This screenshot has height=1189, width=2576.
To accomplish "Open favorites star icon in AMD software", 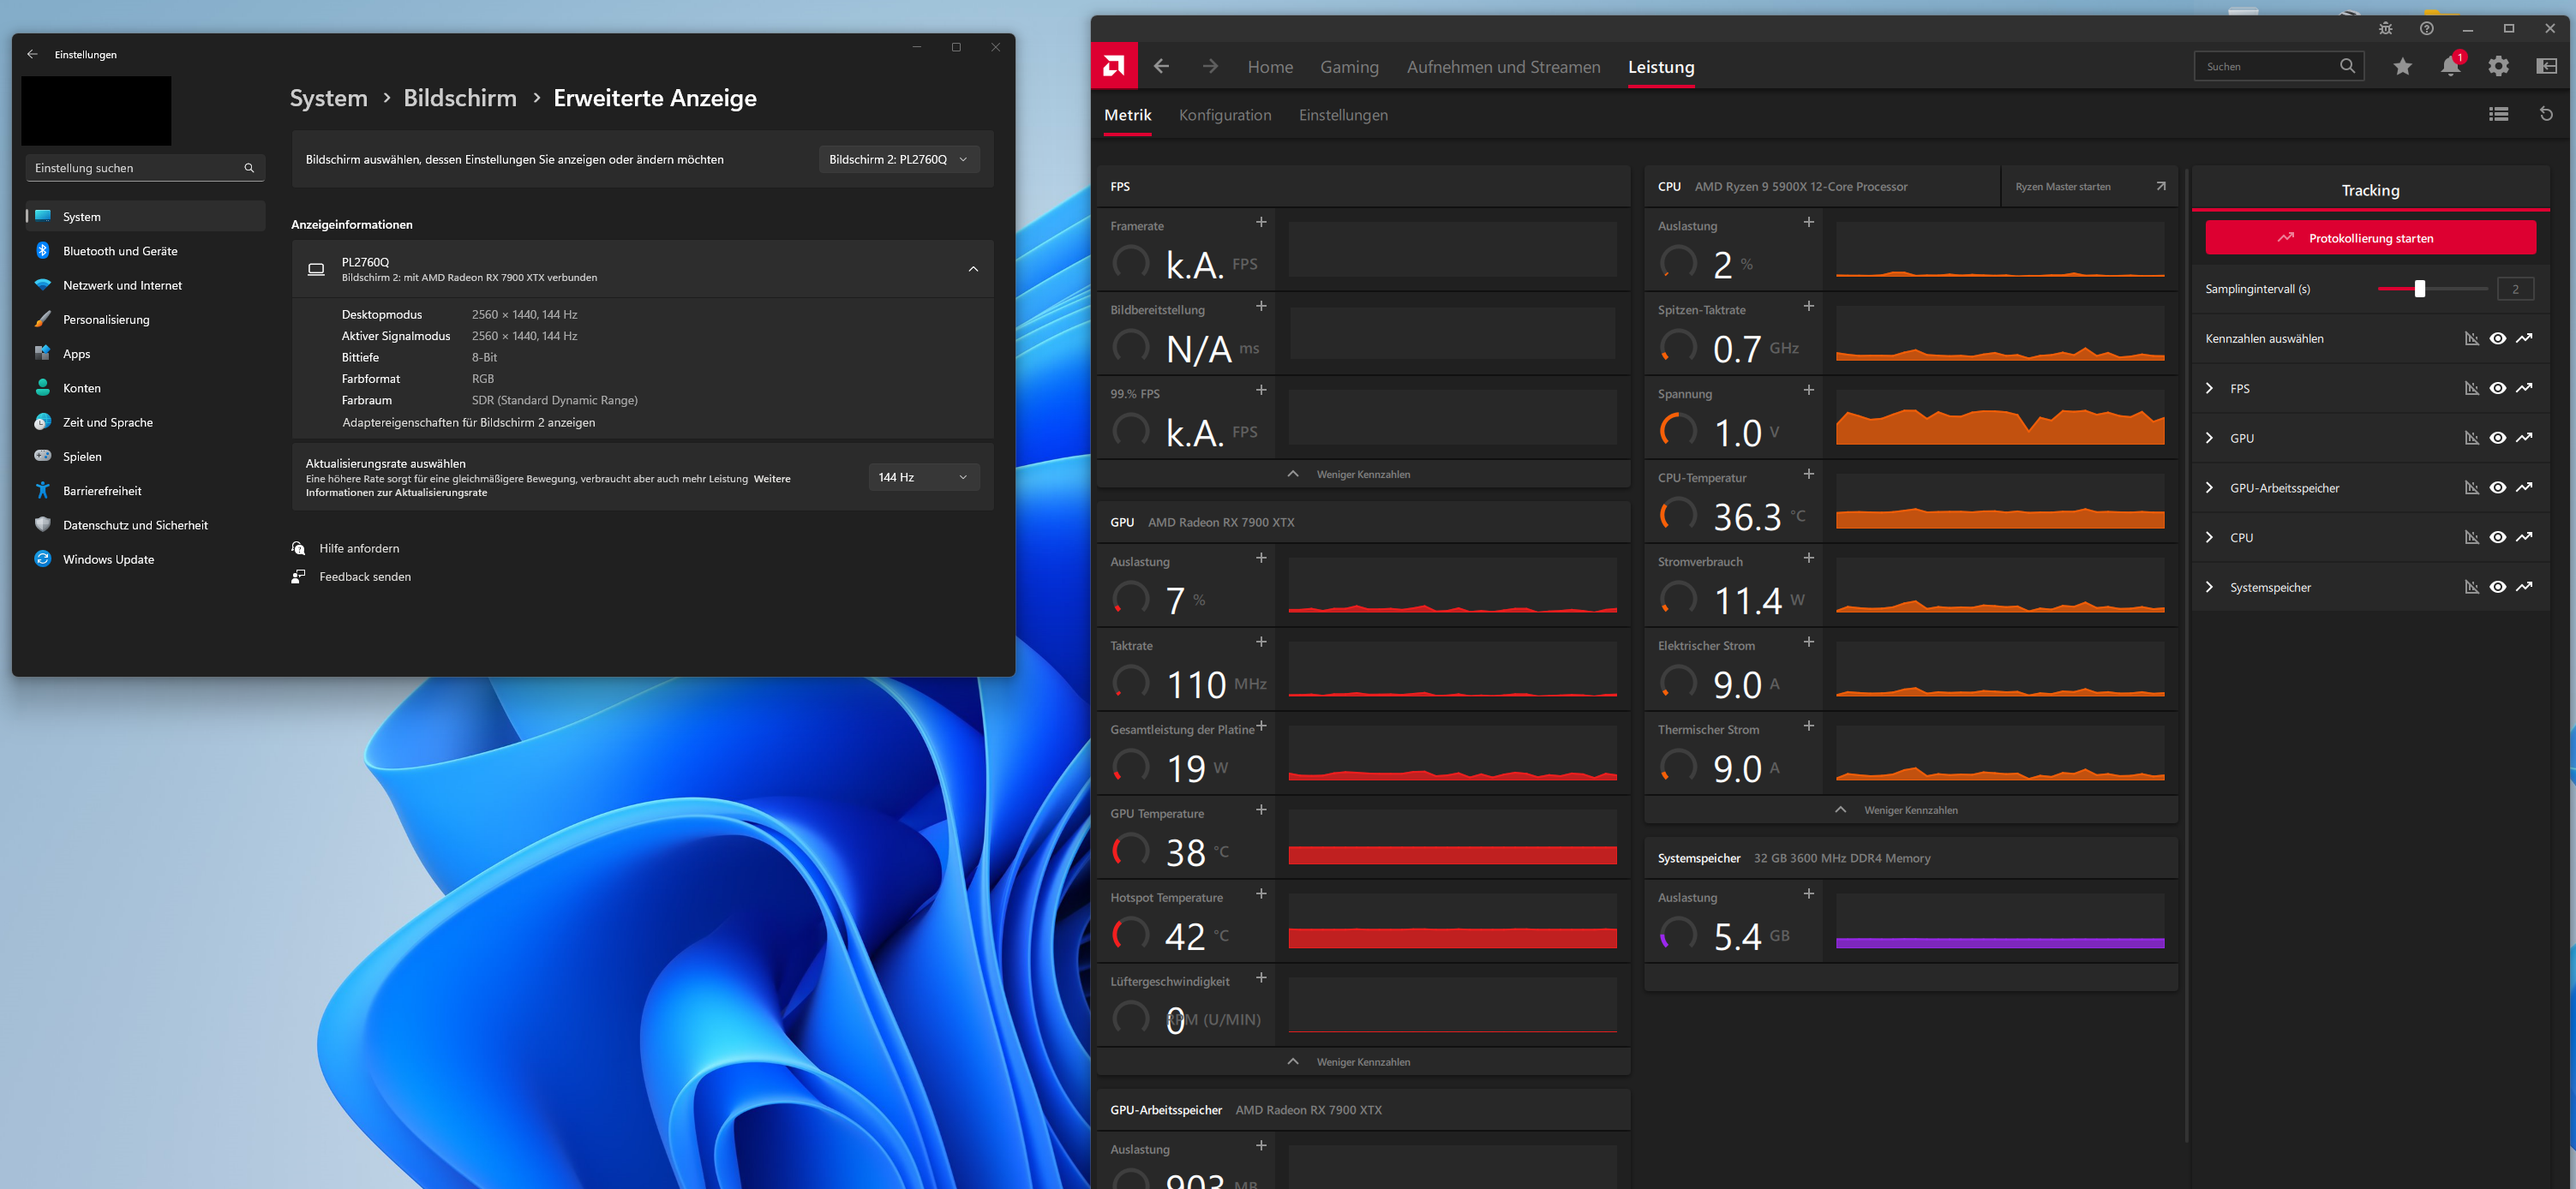I will coord(2402,66).
